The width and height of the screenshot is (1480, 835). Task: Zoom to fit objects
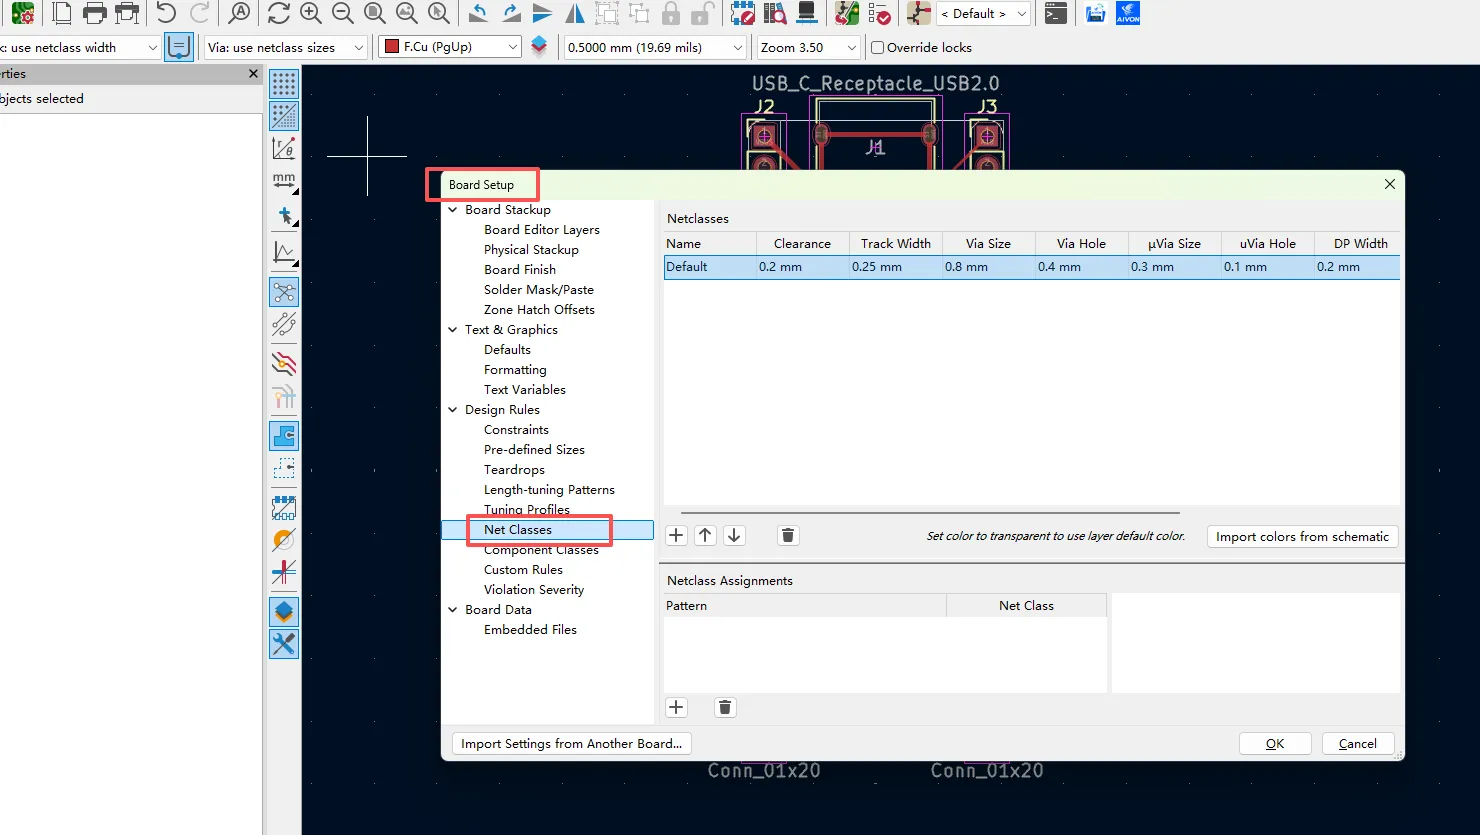(407, 13)
